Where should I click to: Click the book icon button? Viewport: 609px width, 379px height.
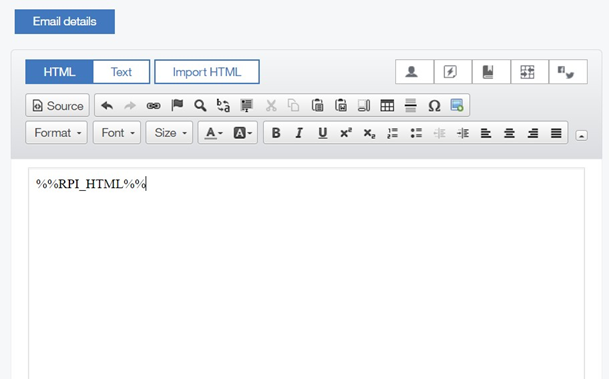point(491,72)
